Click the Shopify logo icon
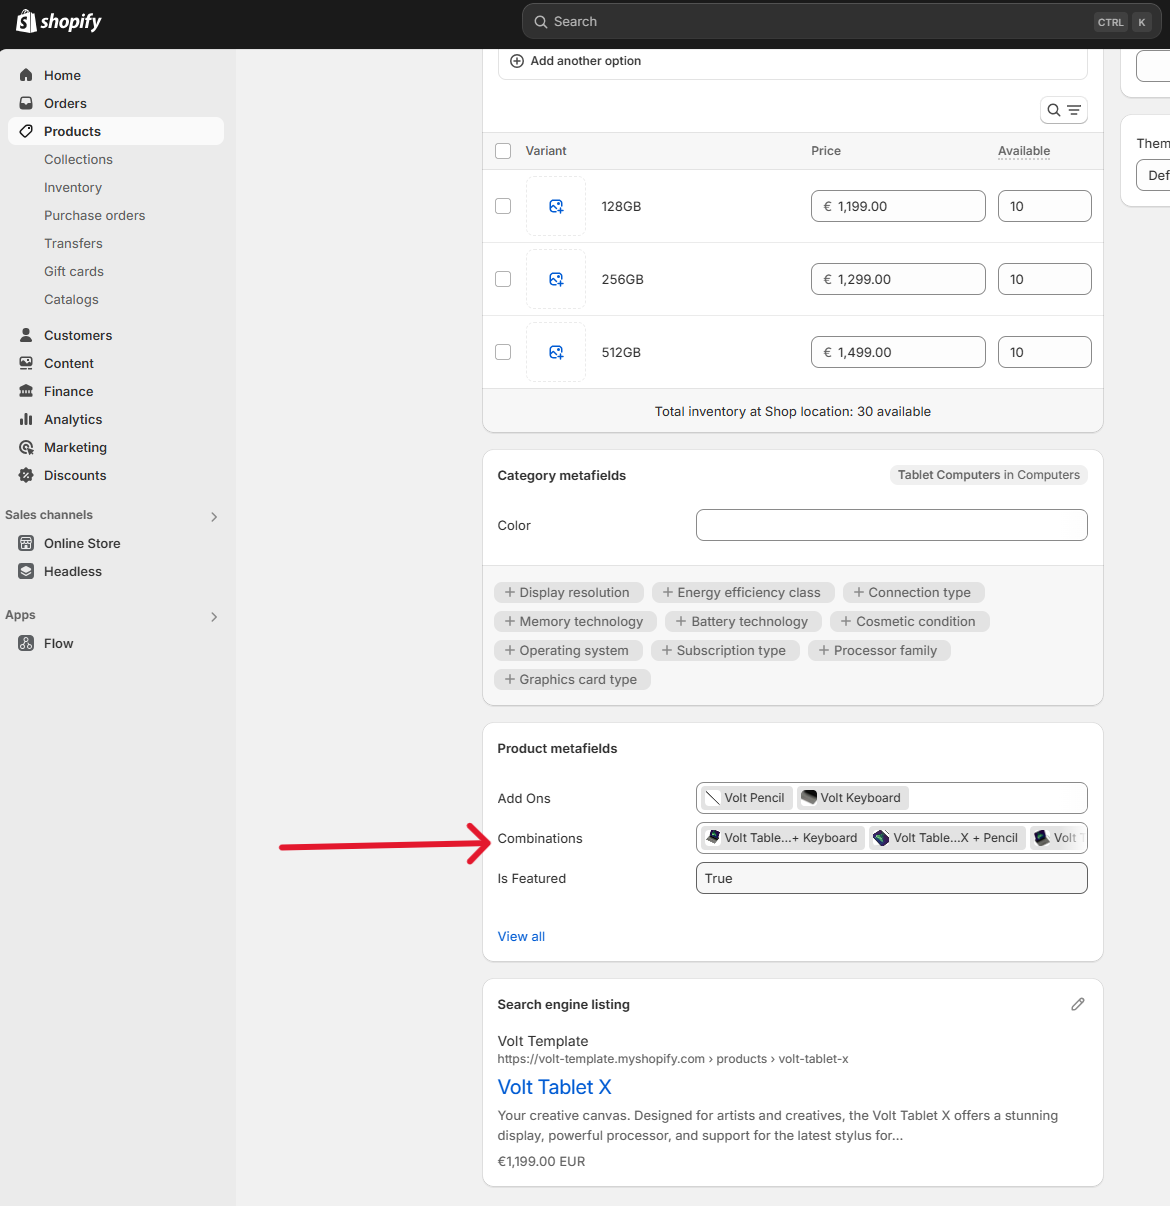This screenshot has width=1170, height=1206. click(26, 21)
